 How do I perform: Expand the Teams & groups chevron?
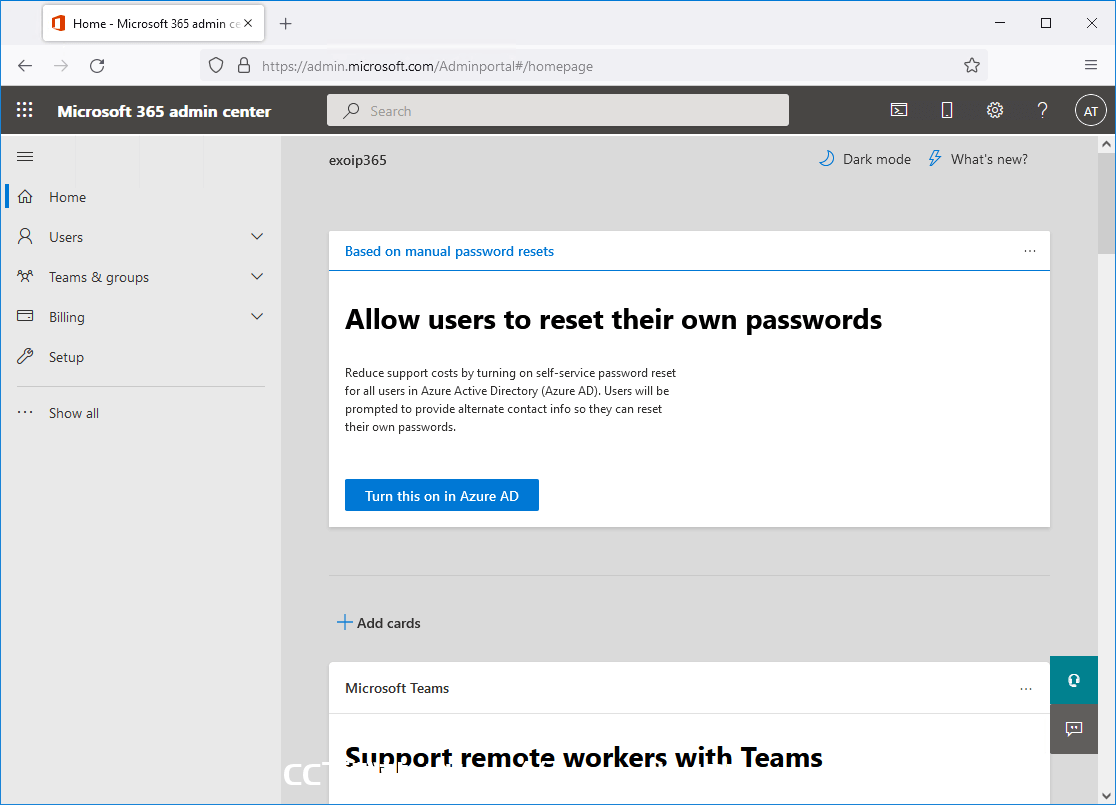(x=257, y=276)
